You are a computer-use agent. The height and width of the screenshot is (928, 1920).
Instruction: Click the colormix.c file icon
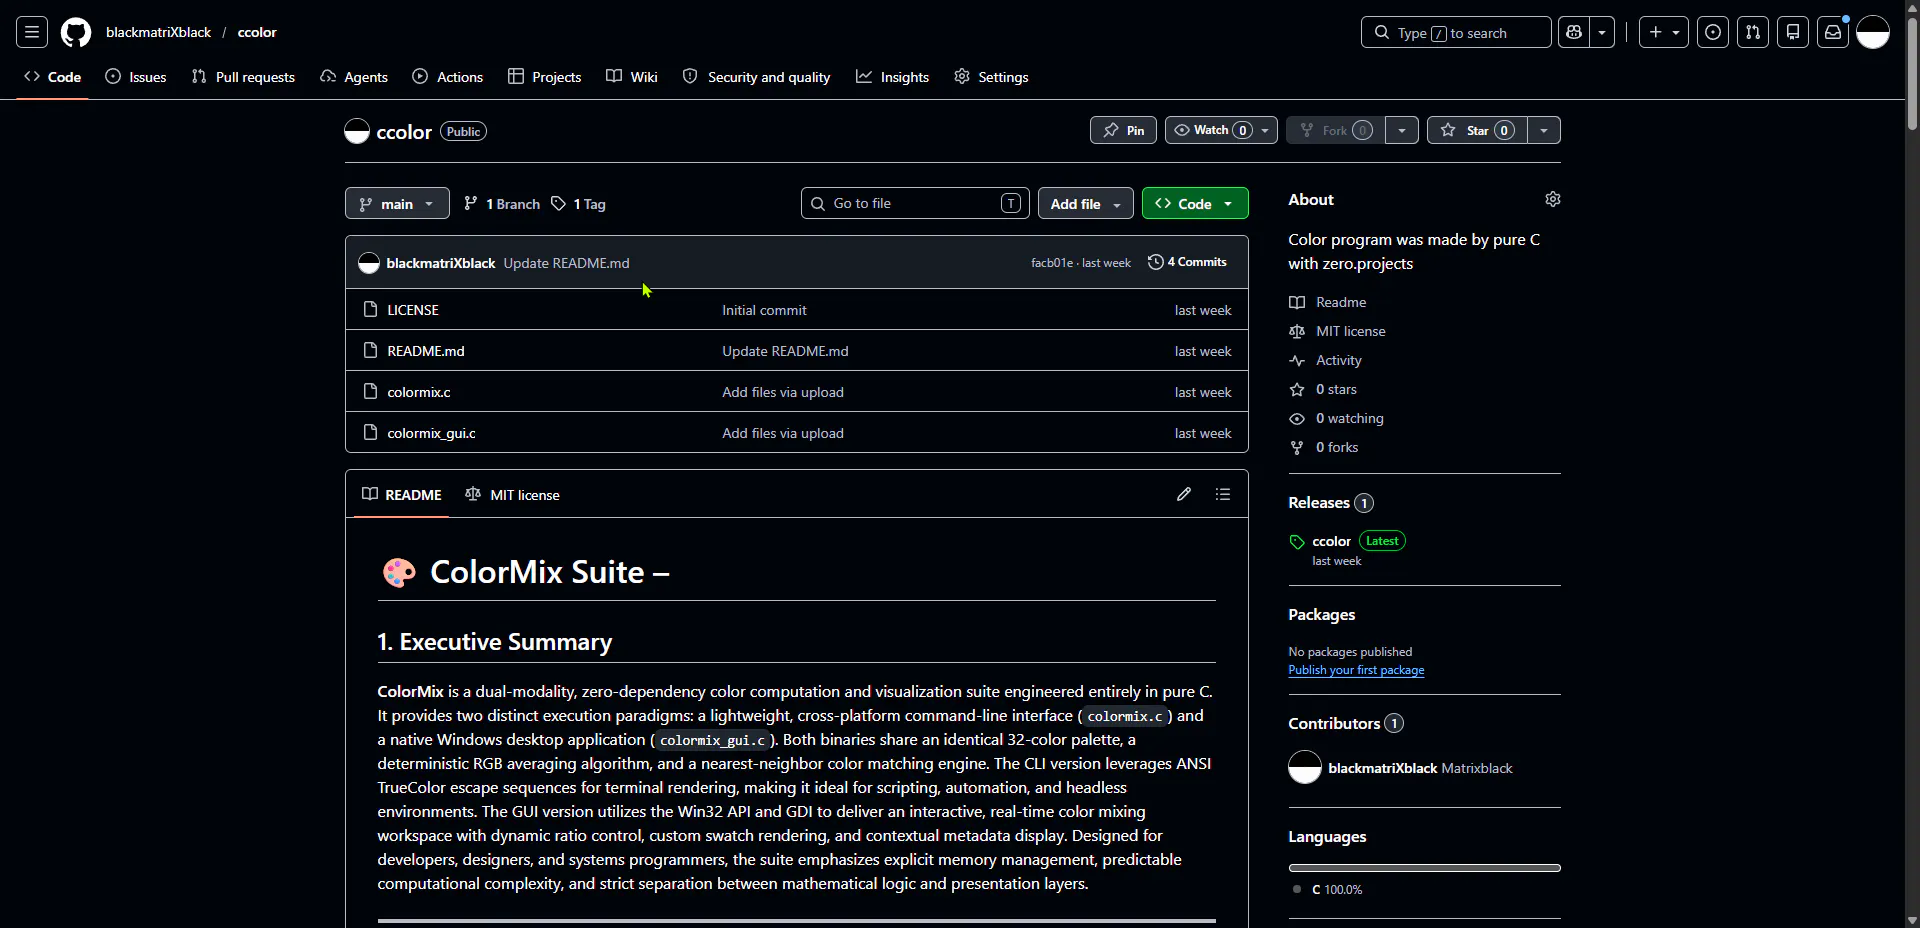[x=370, y=392]
